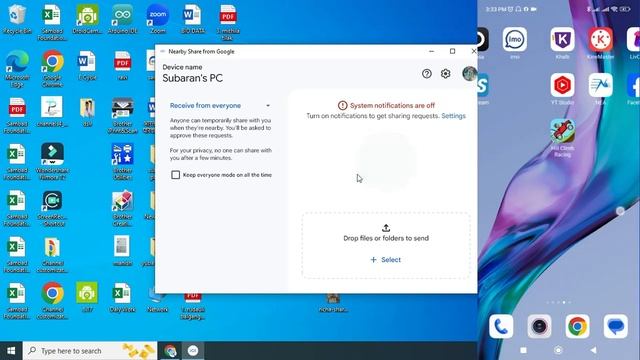The width and height of the screenshot is (640, 360).
Task: Open Wondershare Filmora desktop shortcut
Action: point(52,161)
